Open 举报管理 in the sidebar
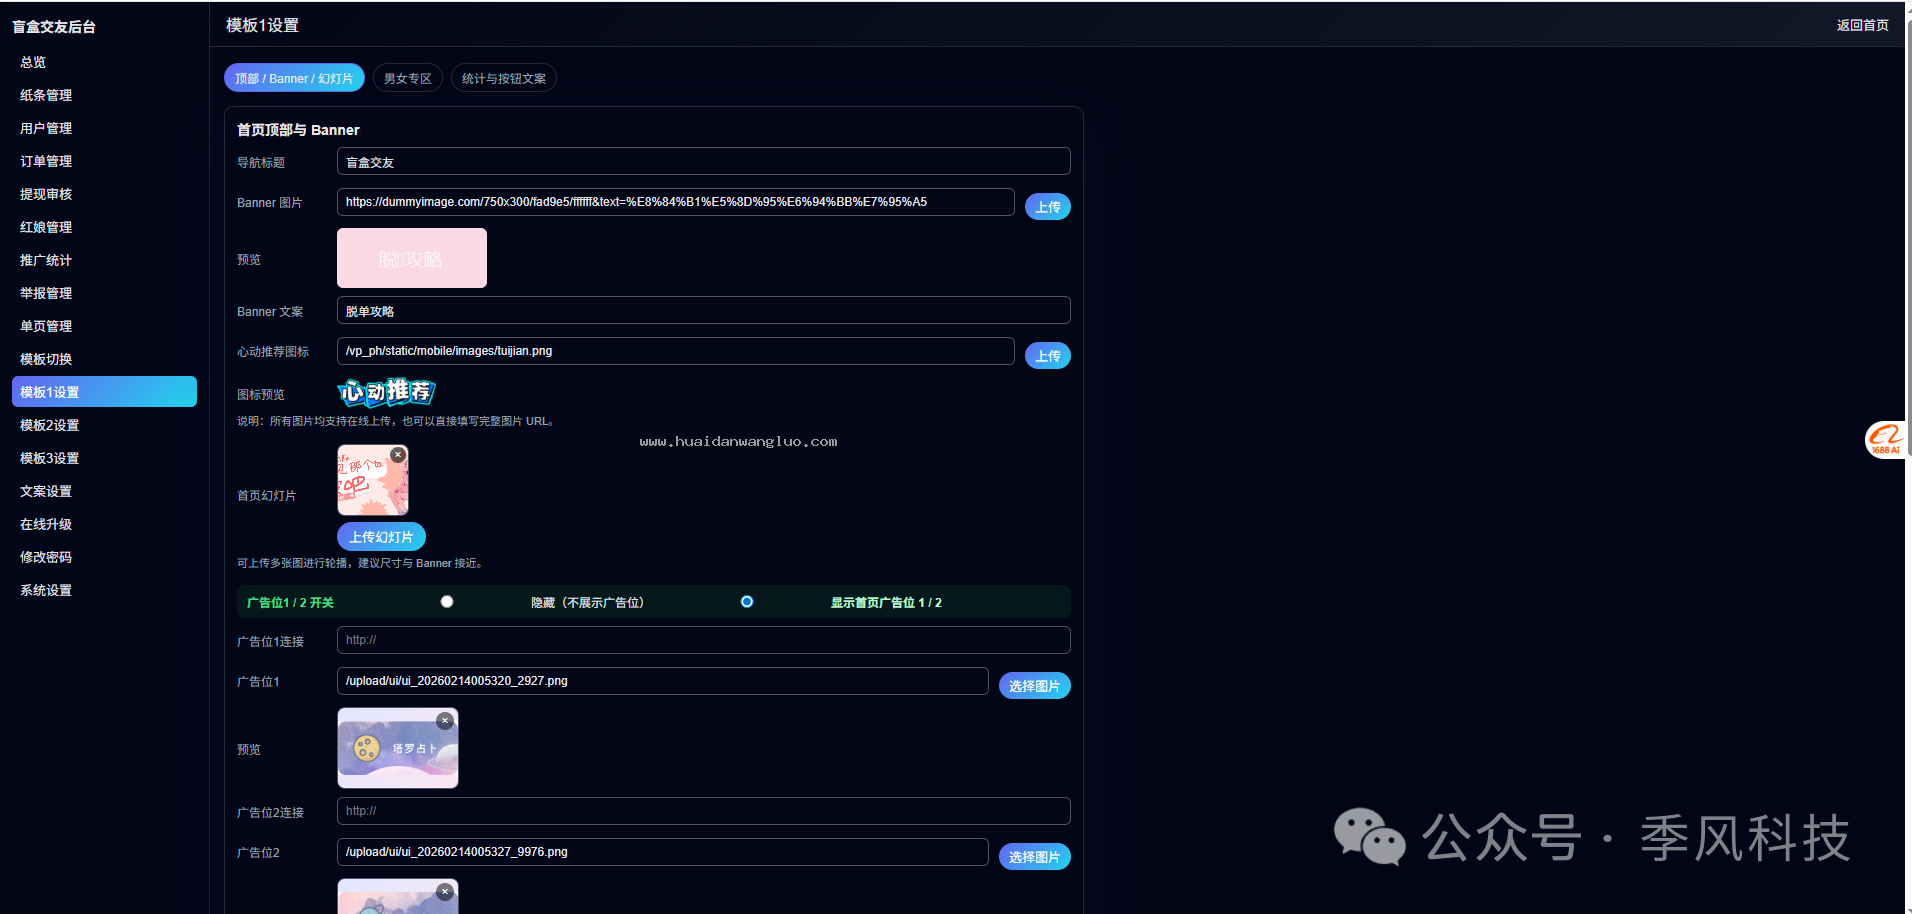Screen dimensions: 1912x914 coord(104,293)
